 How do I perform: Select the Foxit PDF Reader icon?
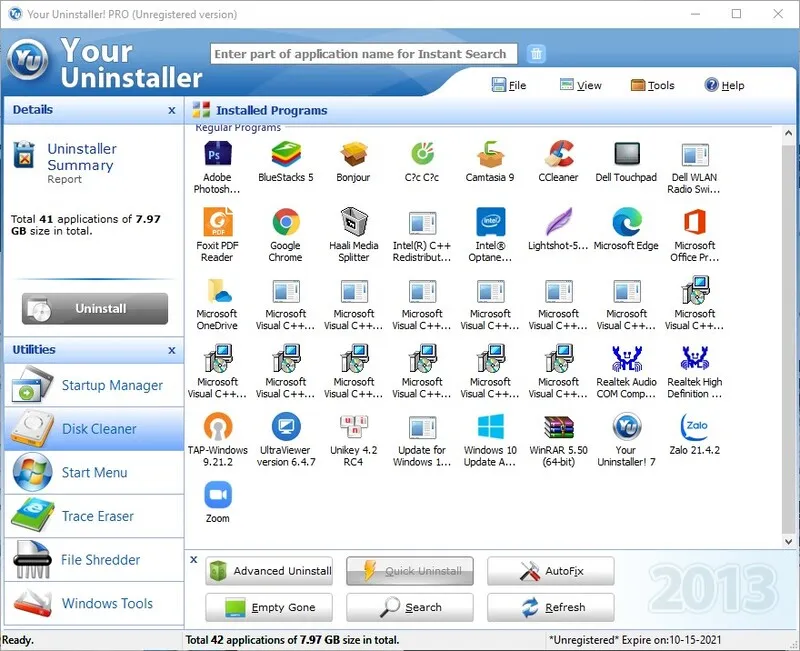click(x=218, y=222)
